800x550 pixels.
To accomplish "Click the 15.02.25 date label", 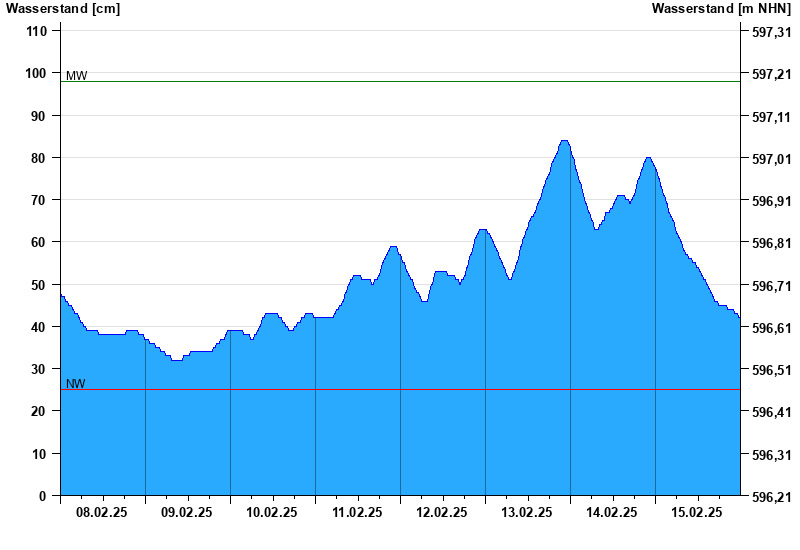I will 697,512.
